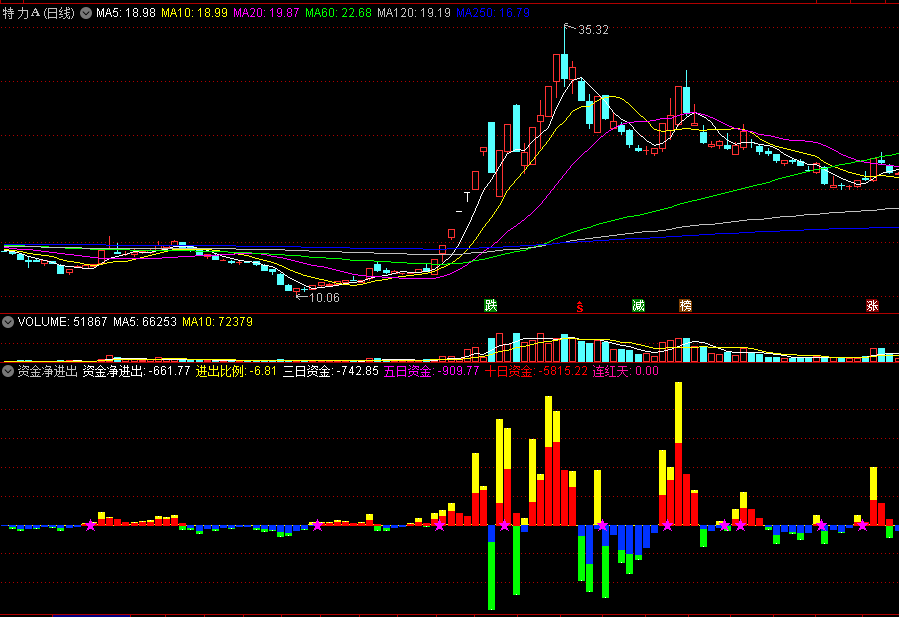Open the main chart indicator dropdown beside 特力A

[x=86, y=13]
